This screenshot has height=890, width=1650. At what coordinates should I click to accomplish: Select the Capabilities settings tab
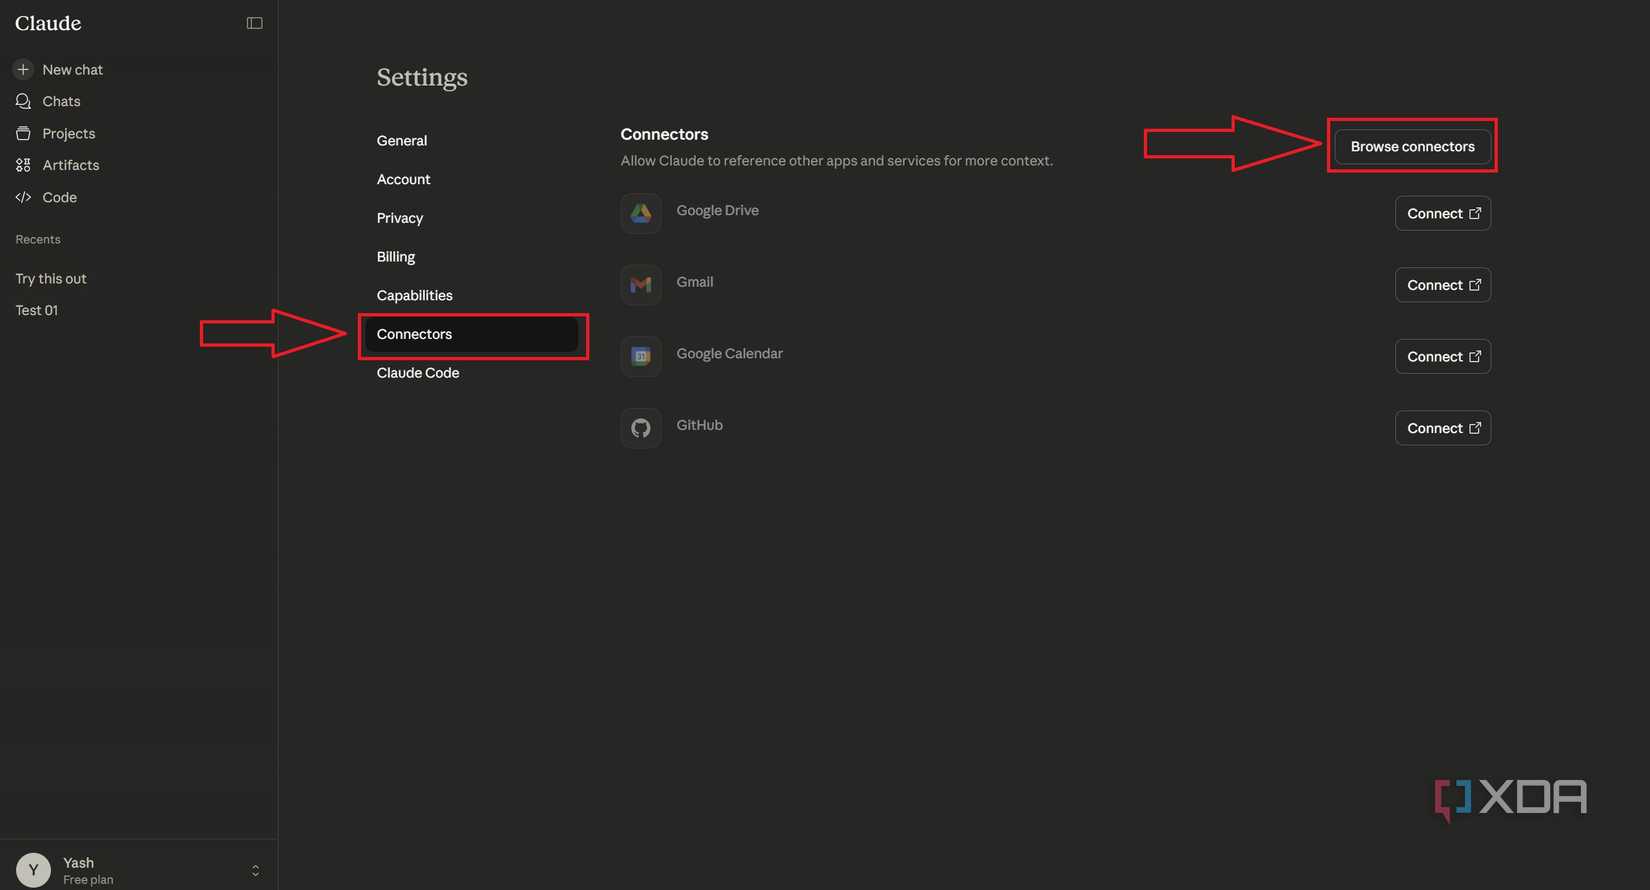click(415, 295)
